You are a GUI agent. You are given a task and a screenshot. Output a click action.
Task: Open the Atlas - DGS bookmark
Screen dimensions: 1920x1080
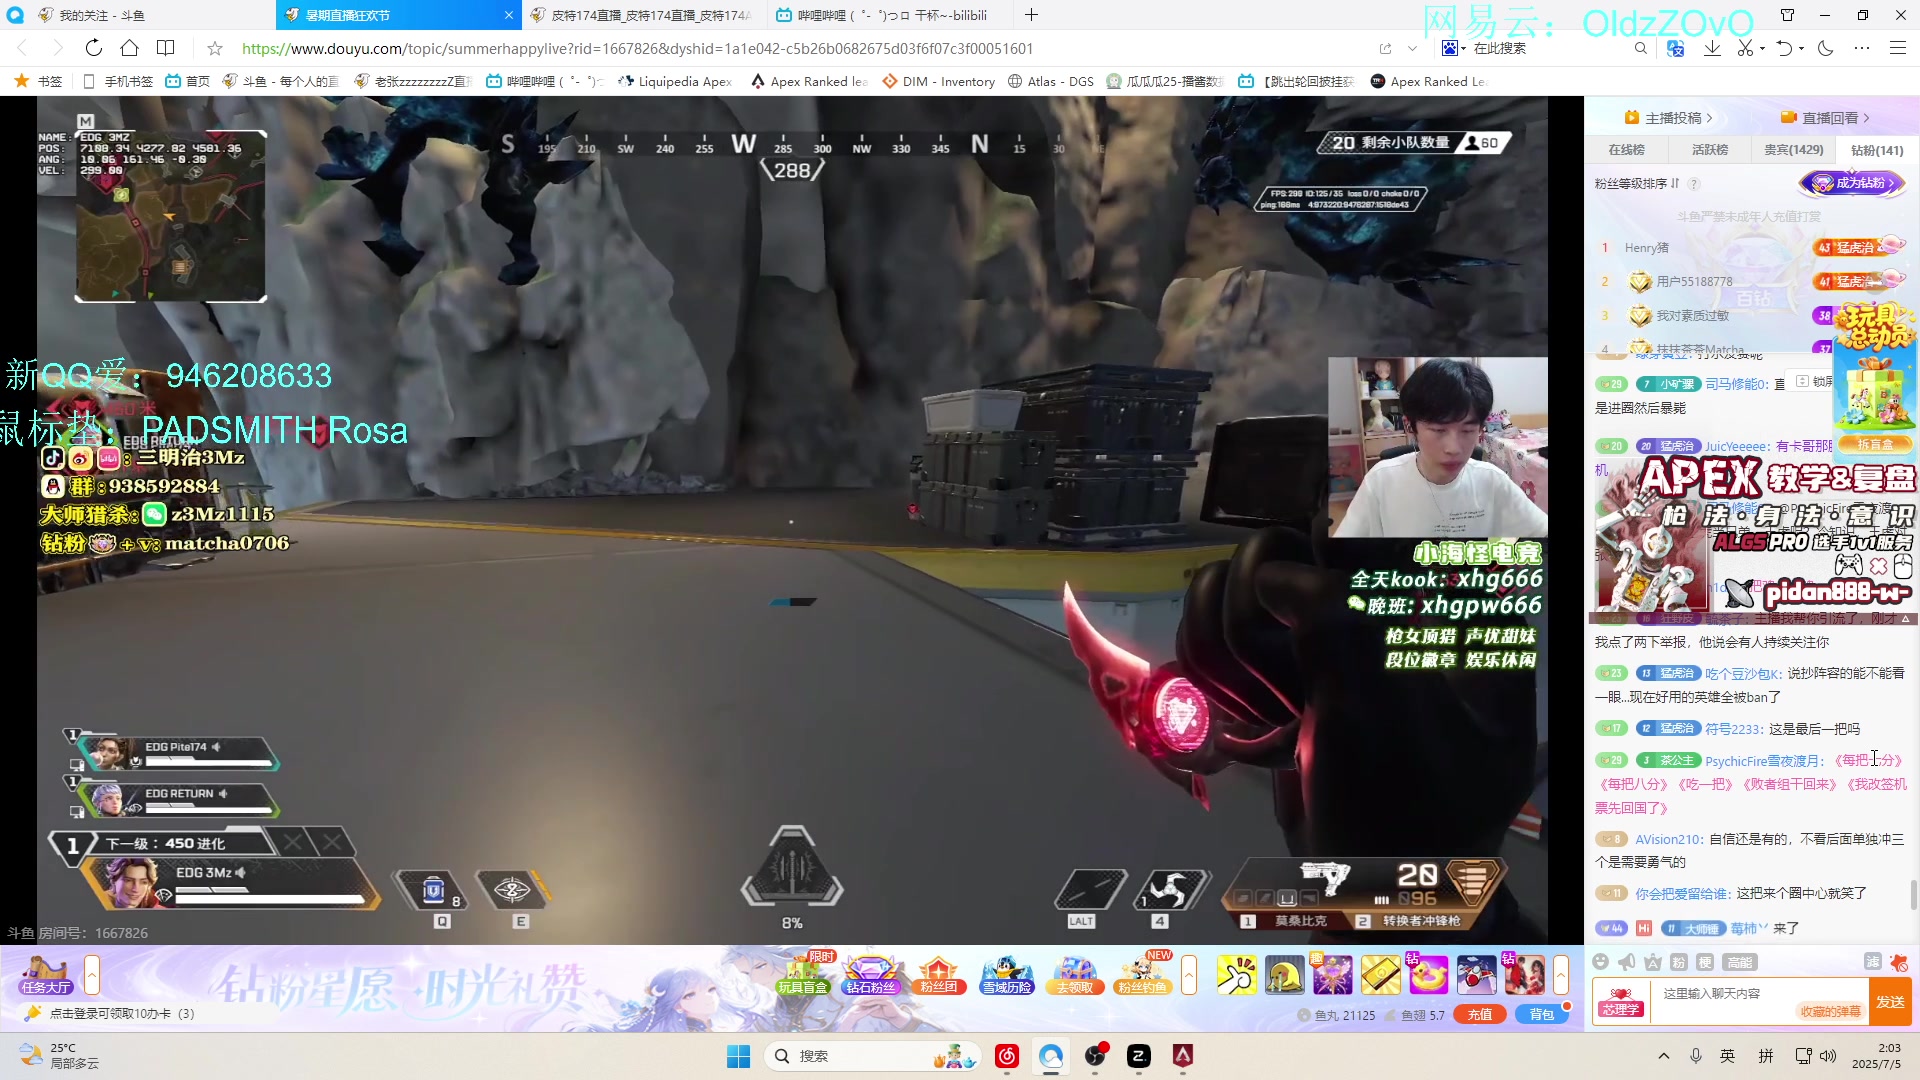[x=1051, y=81]
